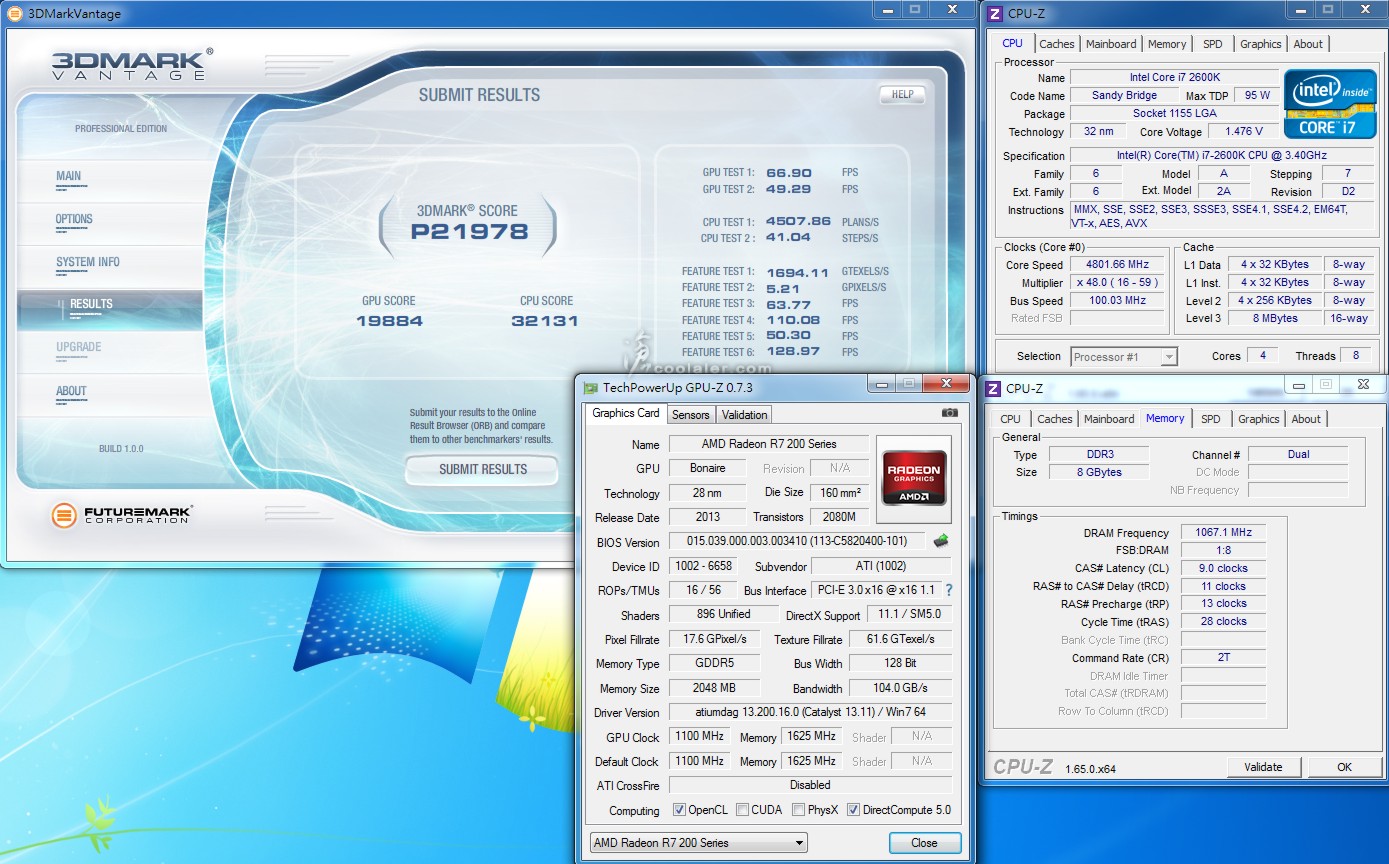Toggle the OpenCL checkbox
Screen dimensions: 1389x864
pos(679,810)
